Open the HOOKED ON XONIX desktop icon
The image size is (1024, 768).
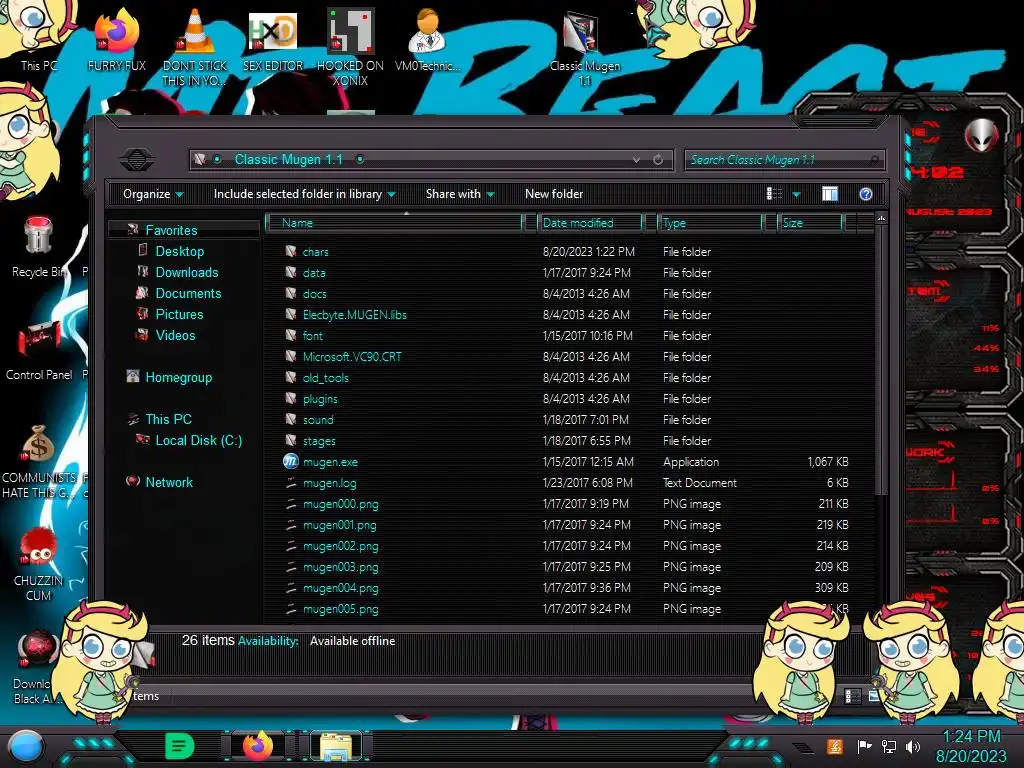[x=350, y=46]
